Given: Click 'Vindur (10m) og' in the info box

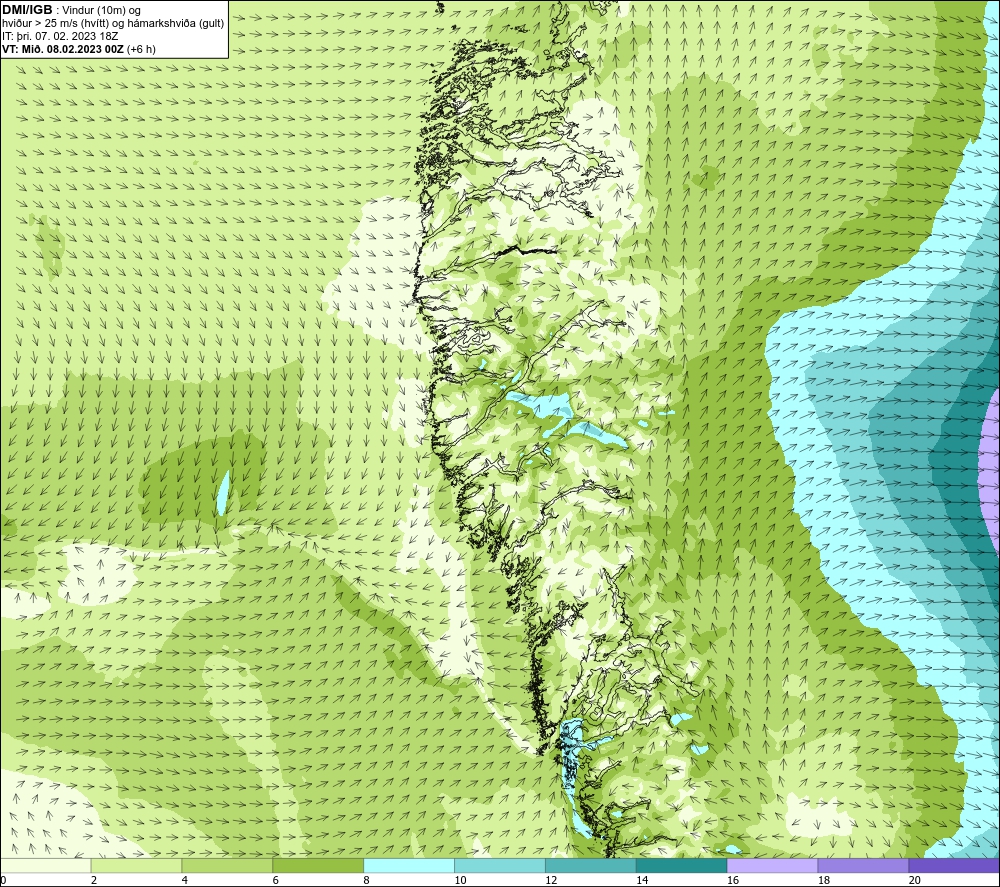Looking at the screenshot, I should pyautogui.click(x=101, y=10).
